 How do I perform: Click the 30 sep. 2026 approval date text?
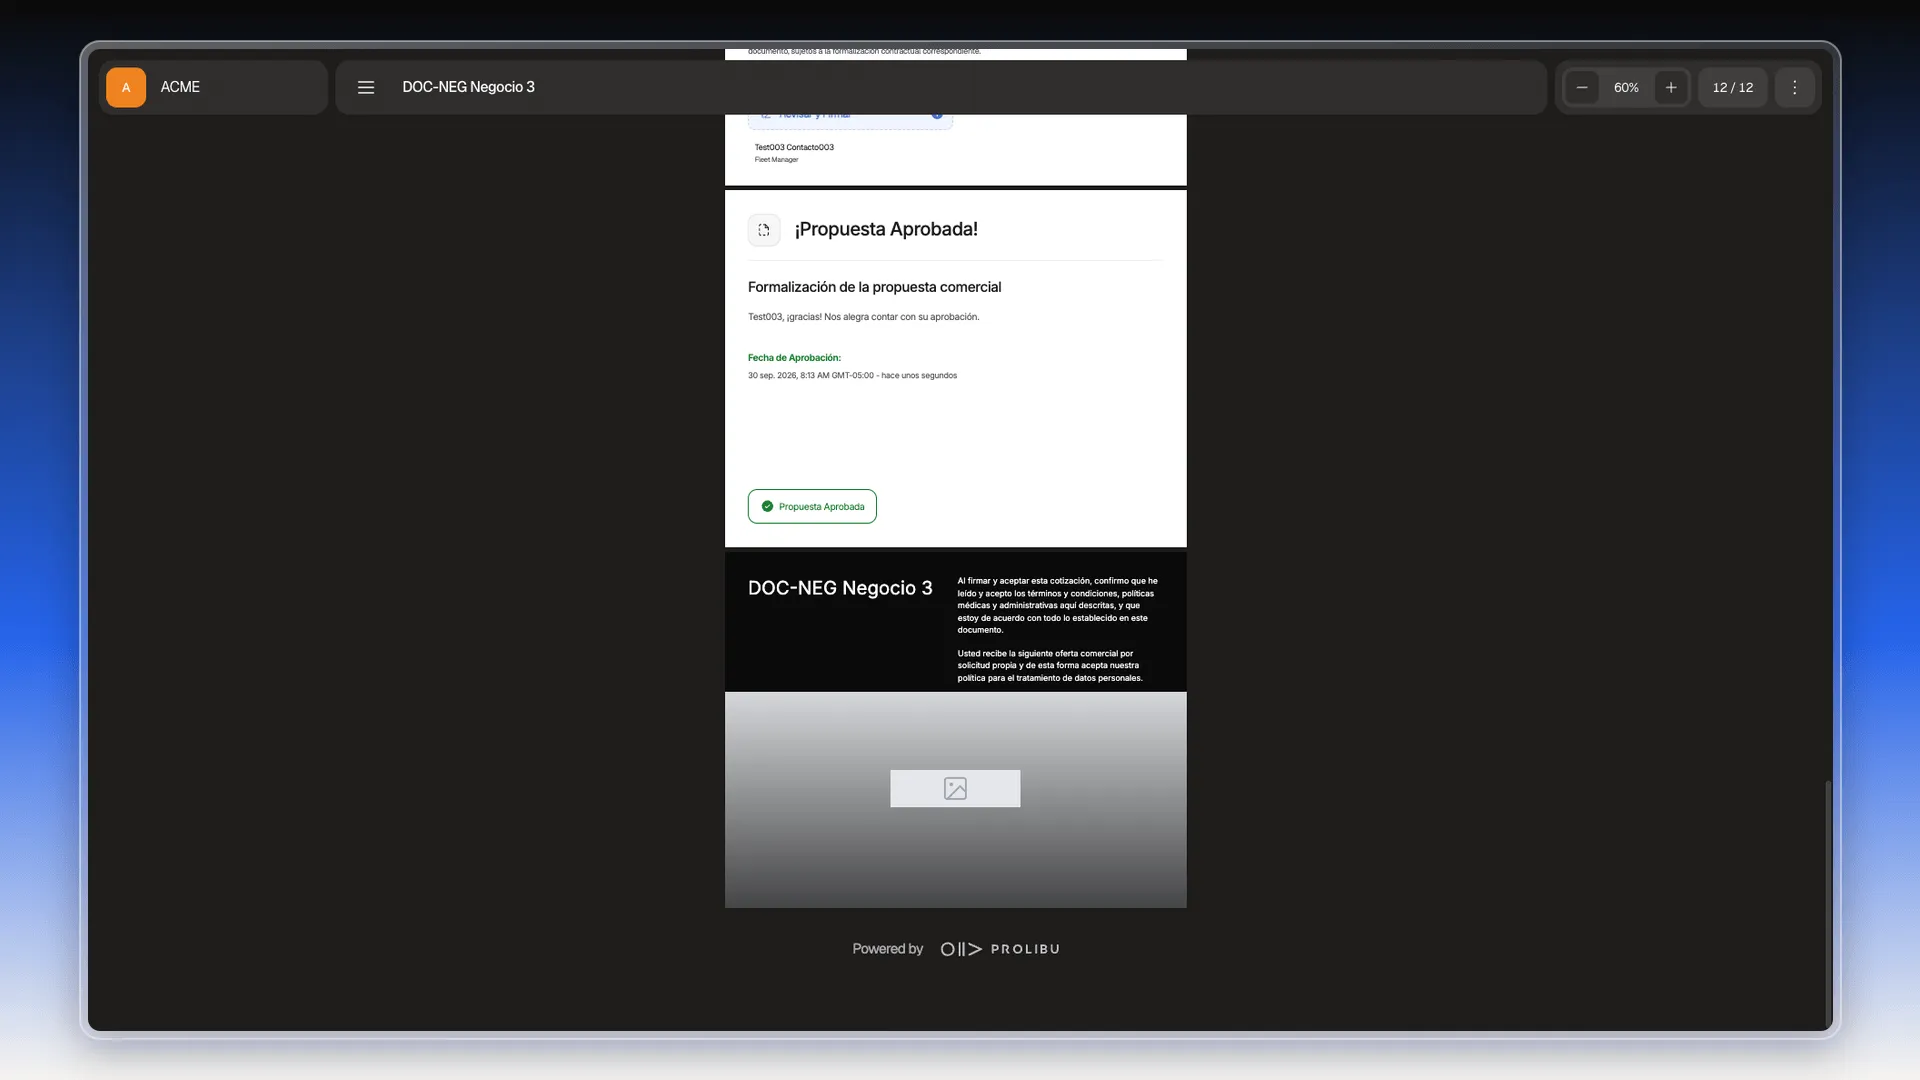(852, 376)
